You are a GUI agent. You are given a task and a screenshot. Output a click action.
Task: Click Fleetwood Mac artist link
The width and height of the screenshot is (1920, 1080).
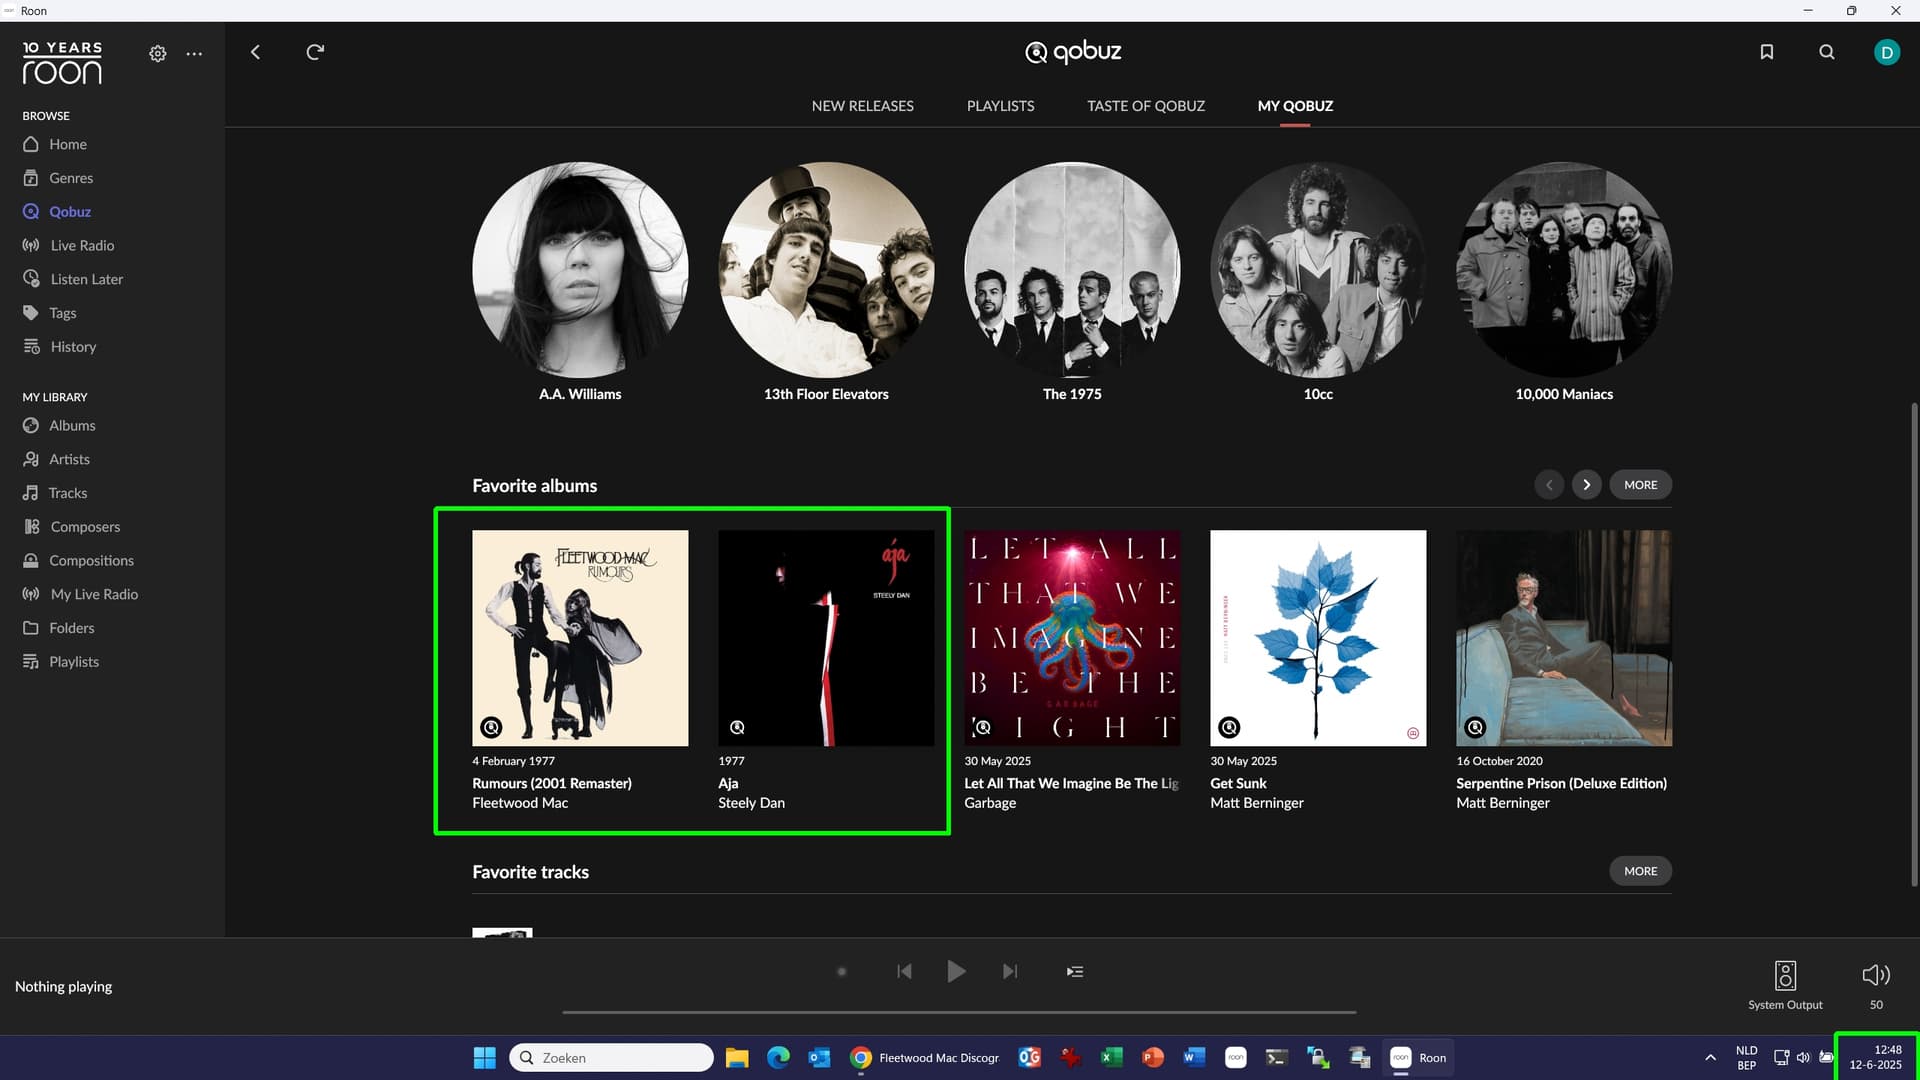520,803
